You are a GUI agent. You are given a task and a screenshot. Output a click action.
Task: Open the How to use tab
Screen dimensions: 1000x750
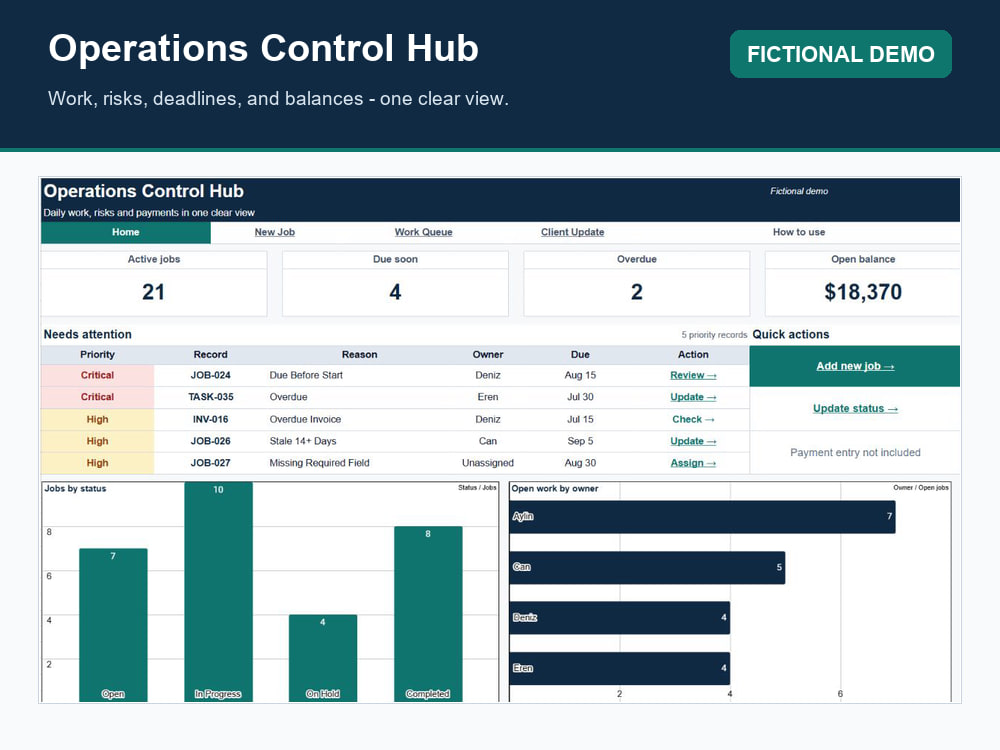click(x=798, y=232)
